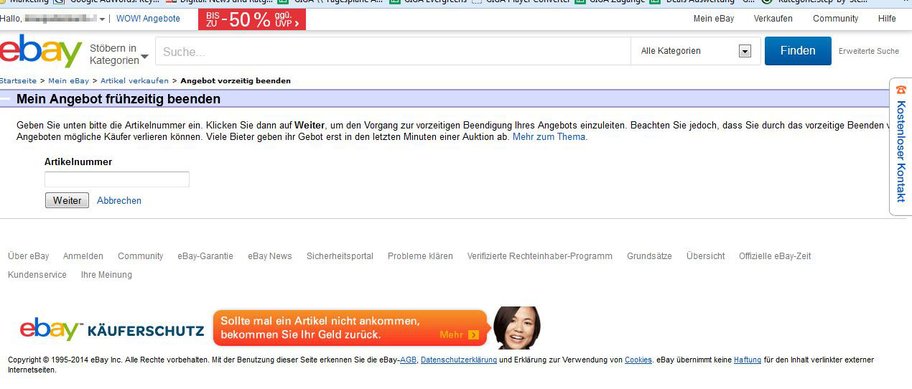Open the Cookies link

click(638, 360)
